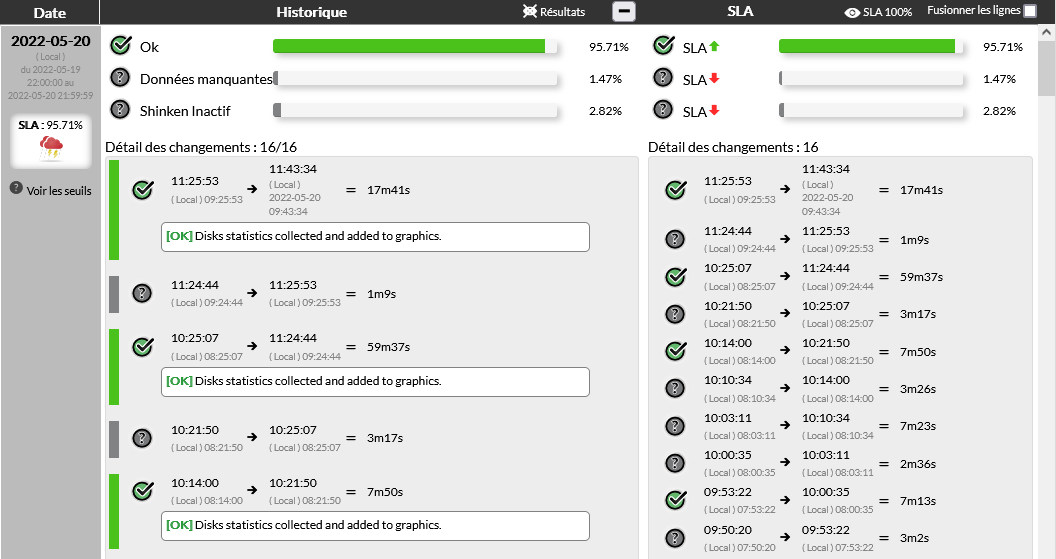Viewport: 1056px width, 559px height.
Task: Click the green up arrow beside the first SLA
Action: click(714, 46)
